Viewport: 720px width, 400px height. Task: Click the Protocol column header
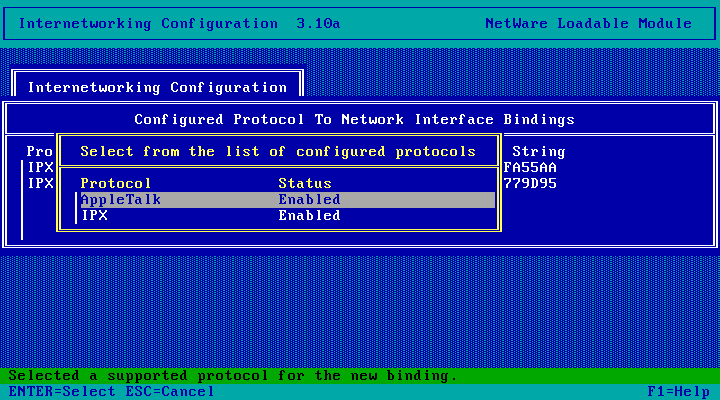click(x=116, y=184)
